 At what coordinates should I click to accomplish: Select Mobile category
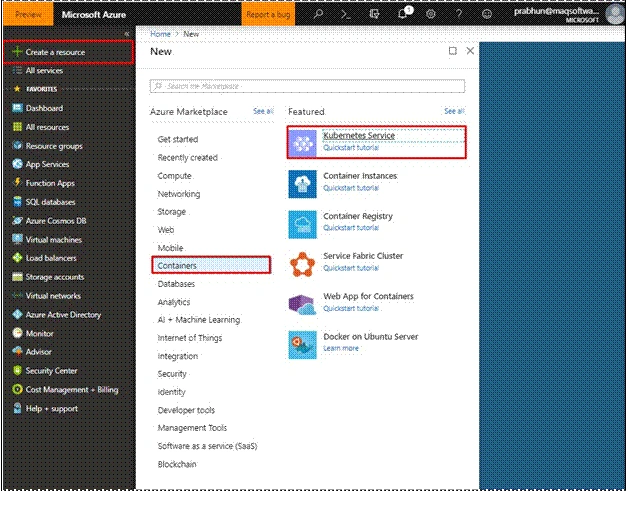(x=170, y=248)
